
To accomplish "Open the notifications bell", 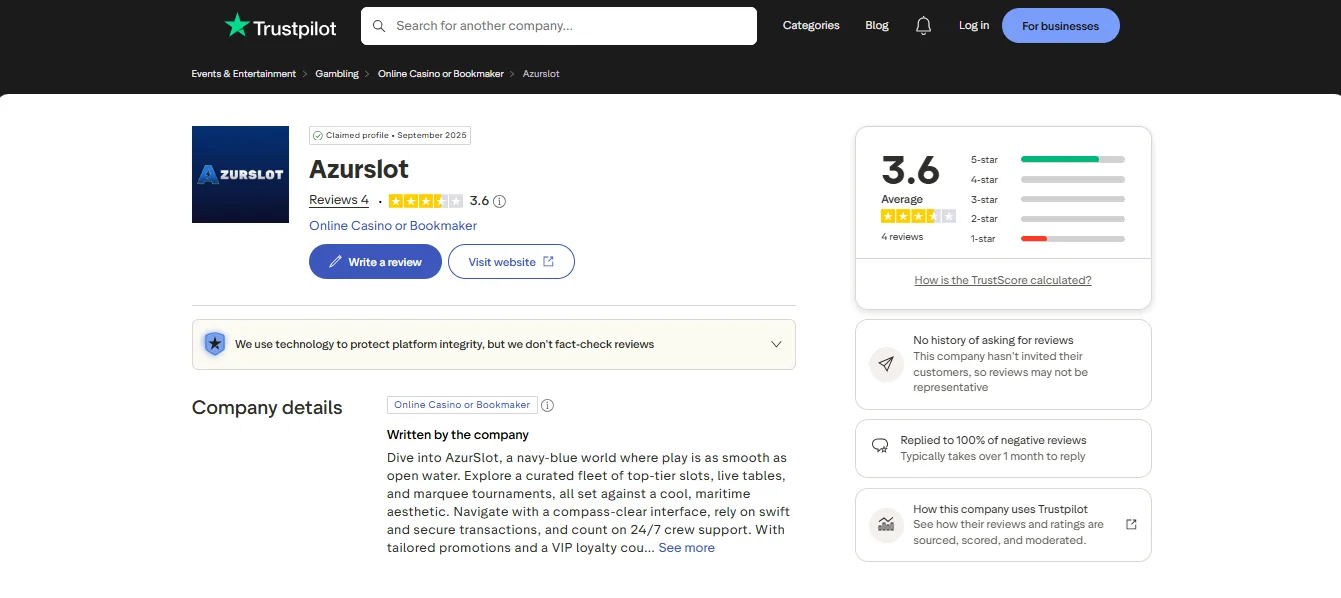I will pyautogui.click(x=923, y=26).
